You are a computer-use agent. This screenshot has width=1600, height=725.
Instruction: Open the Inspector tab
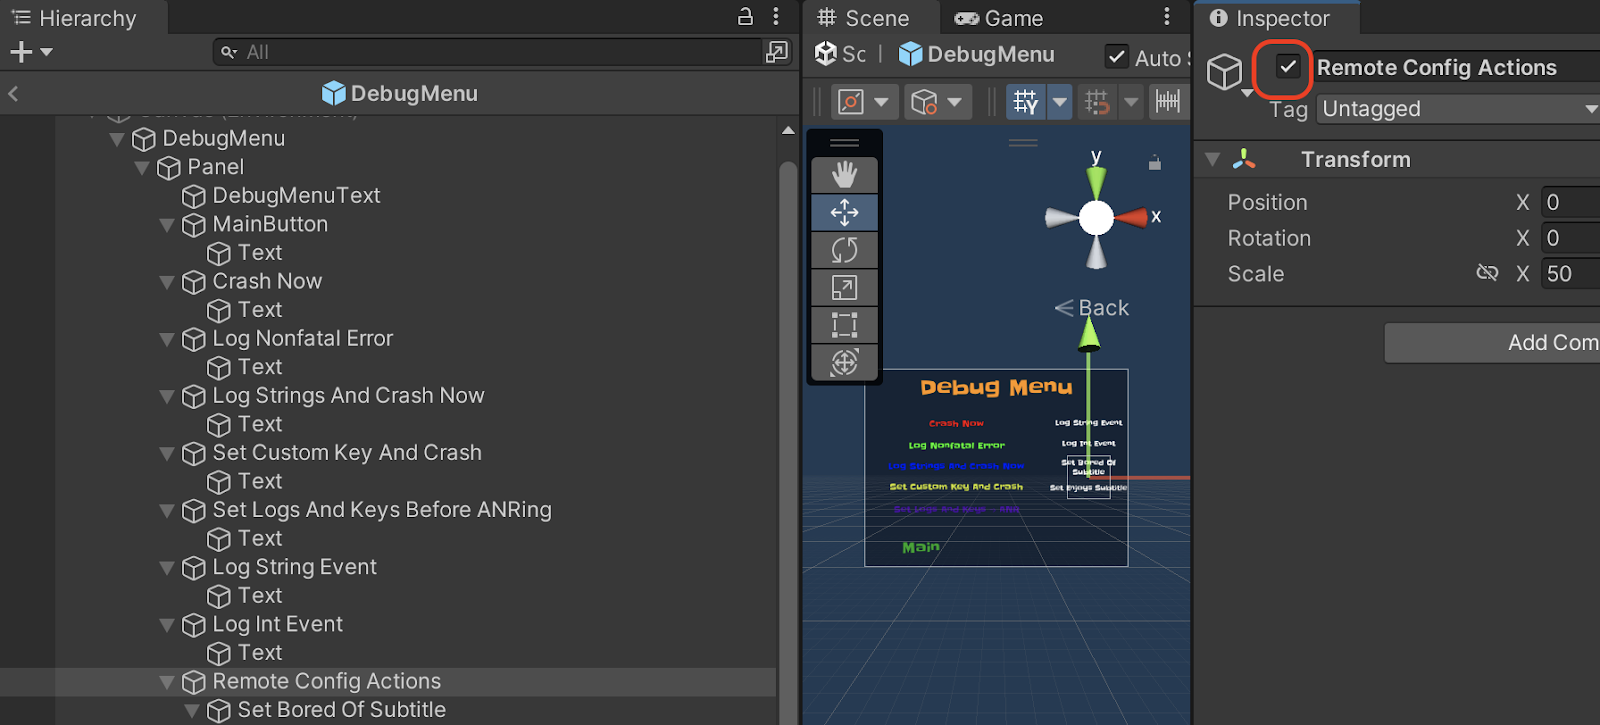click(1270, 18)
